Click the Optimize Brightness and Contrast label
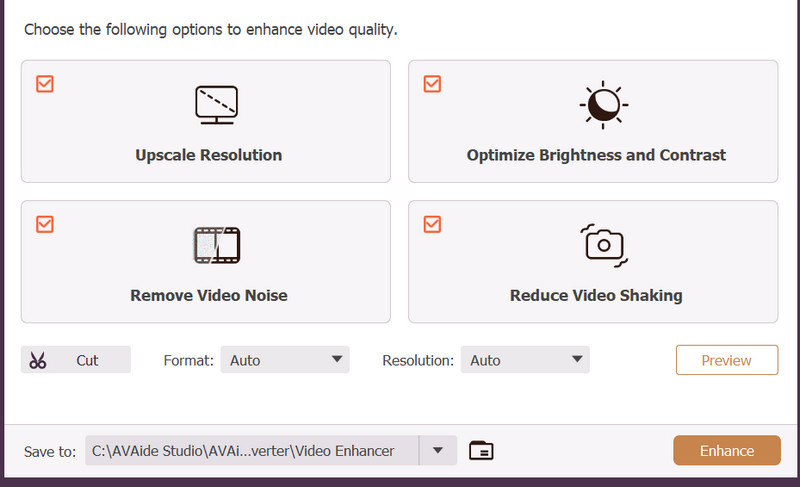Viewport: 800px width, 487px height. (x=596, y=155)
